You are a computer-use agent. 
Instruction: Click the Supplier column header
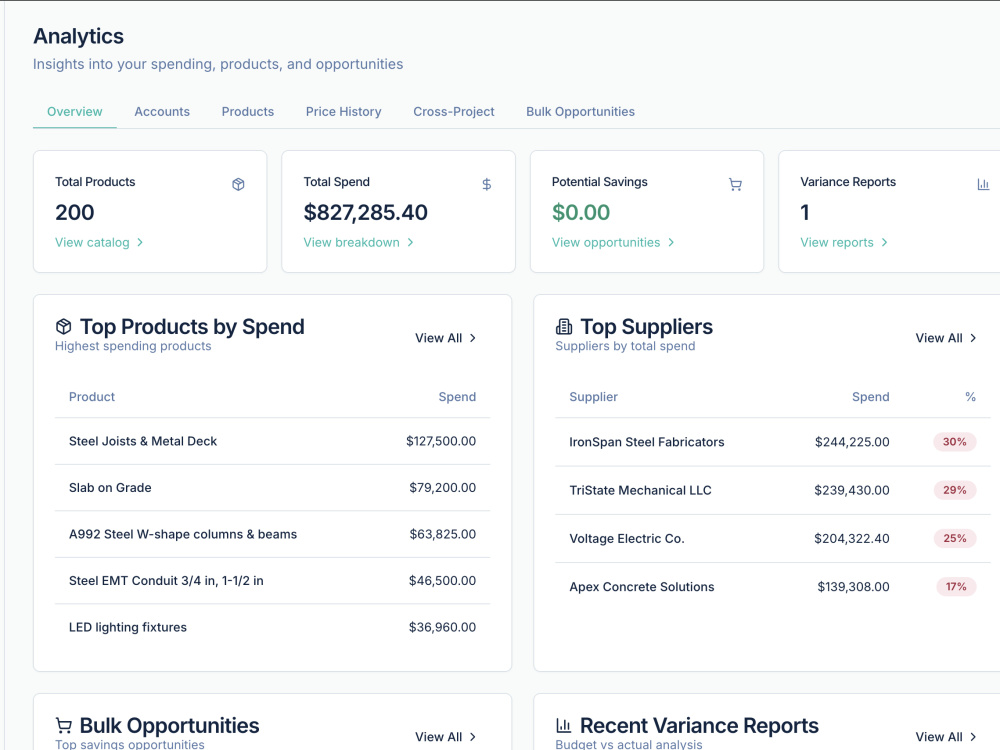[x=593, y=397]
